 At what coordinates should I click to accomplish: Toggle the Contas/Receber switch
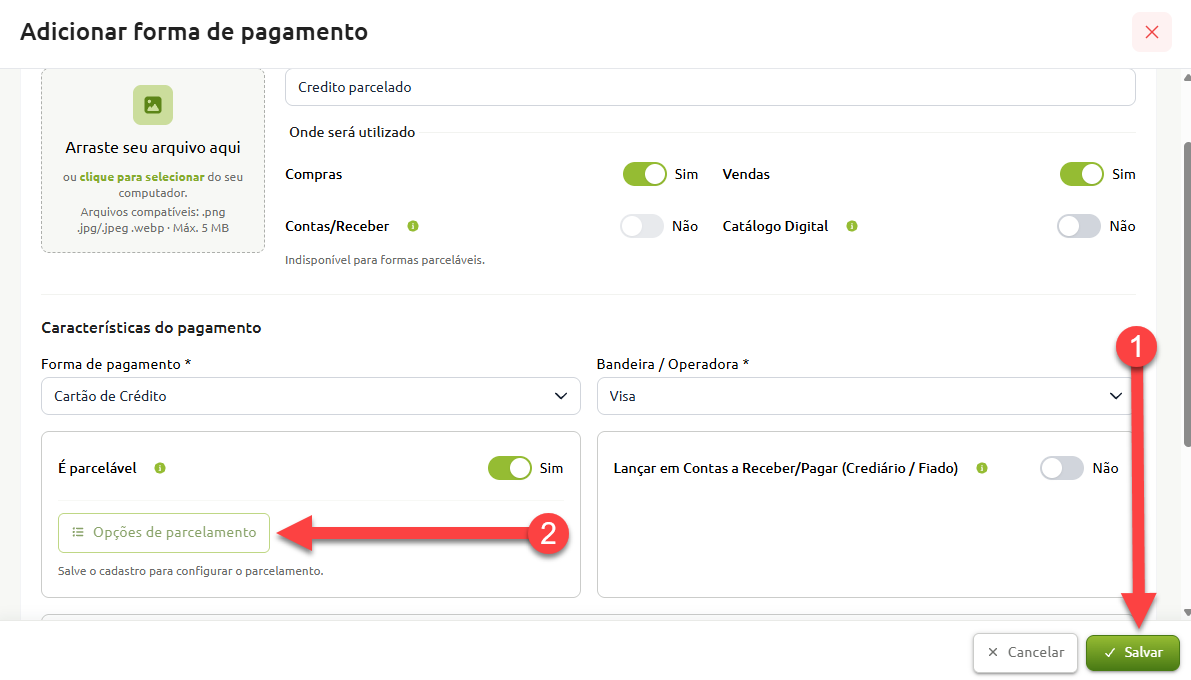coord(642,226)
